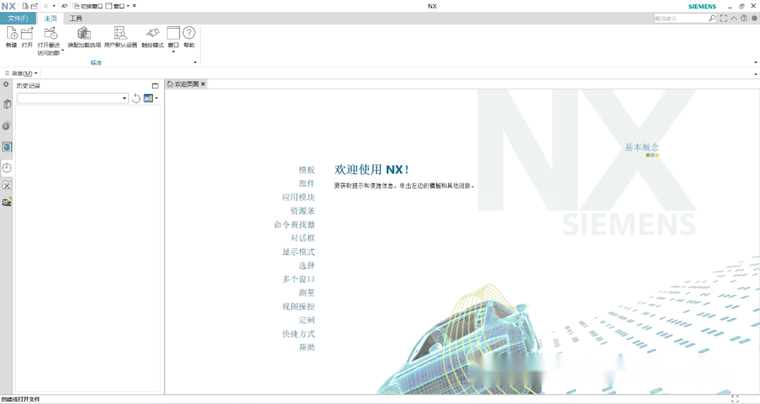Viewport: 760px width, 404px height.
Task: Click the 新建 (New) file icon
Action: tap(11, 35)
